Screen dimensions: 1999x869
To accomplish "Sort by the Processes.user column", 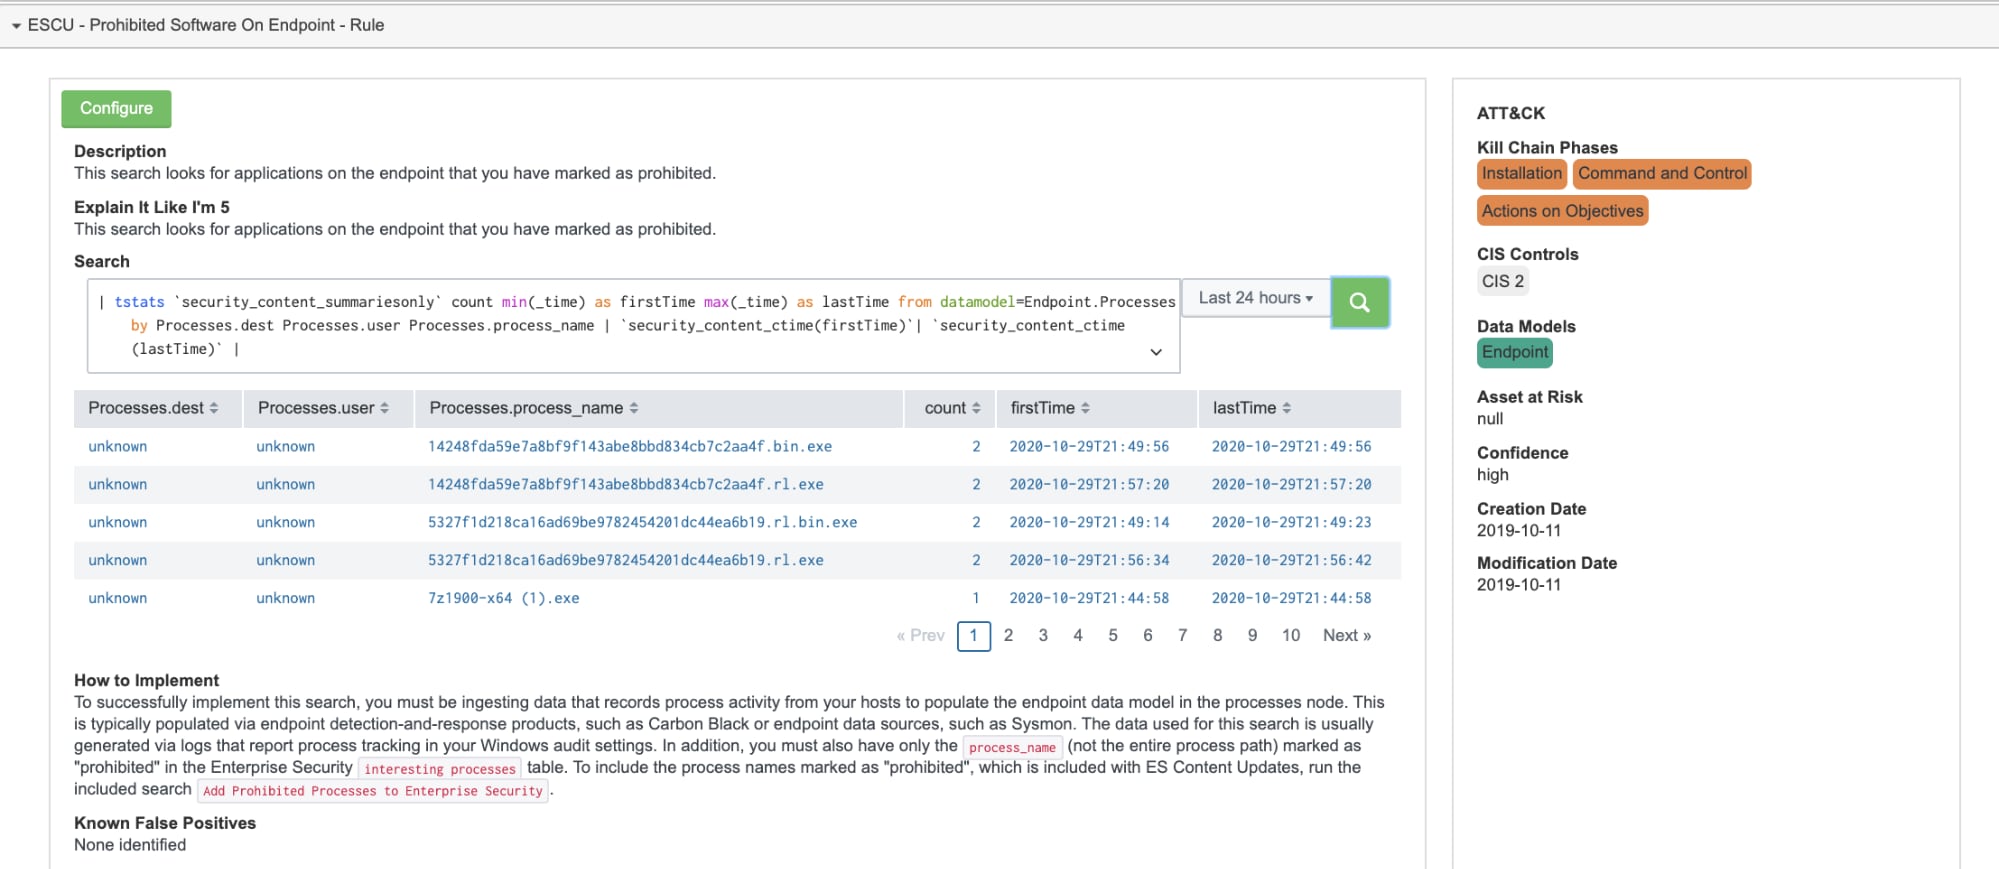I will click(328, 408).
